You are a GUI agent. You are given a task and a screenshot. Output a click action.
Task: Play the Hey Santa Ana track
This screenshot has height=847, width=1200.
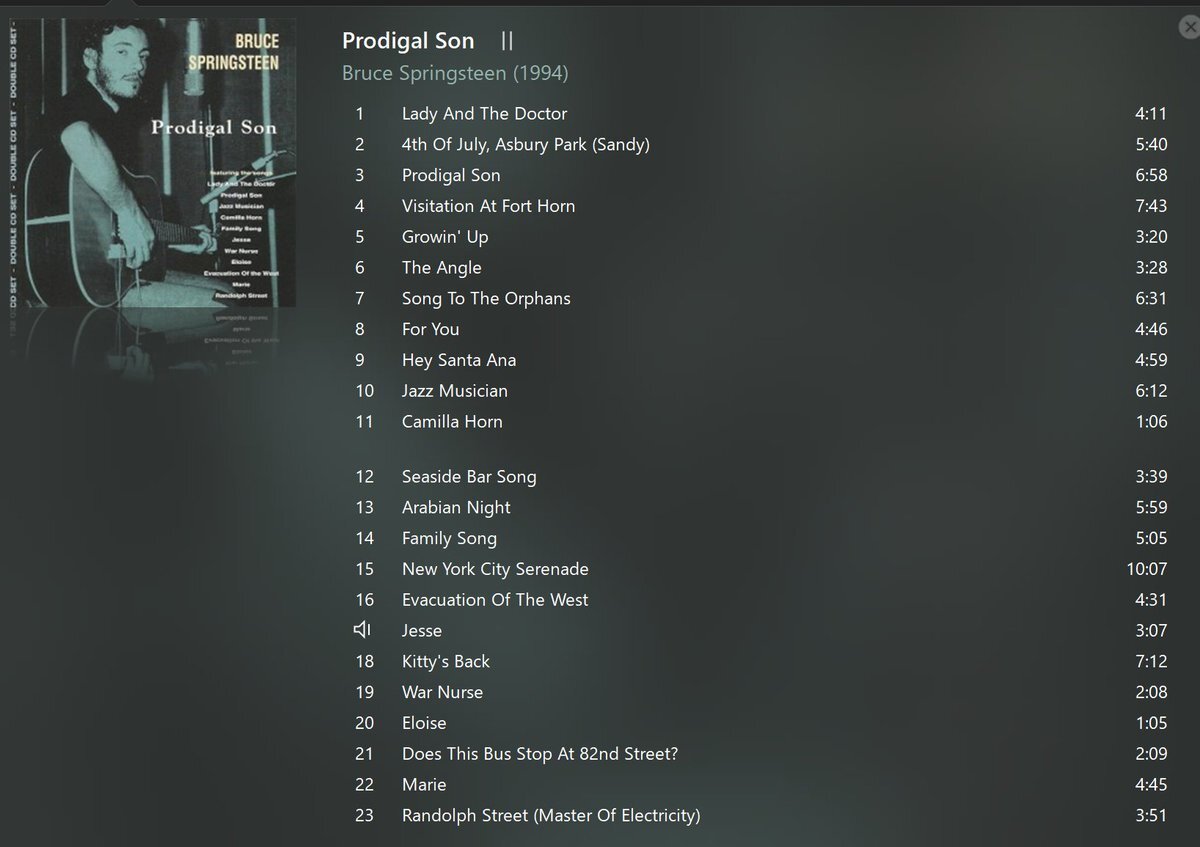761,360
